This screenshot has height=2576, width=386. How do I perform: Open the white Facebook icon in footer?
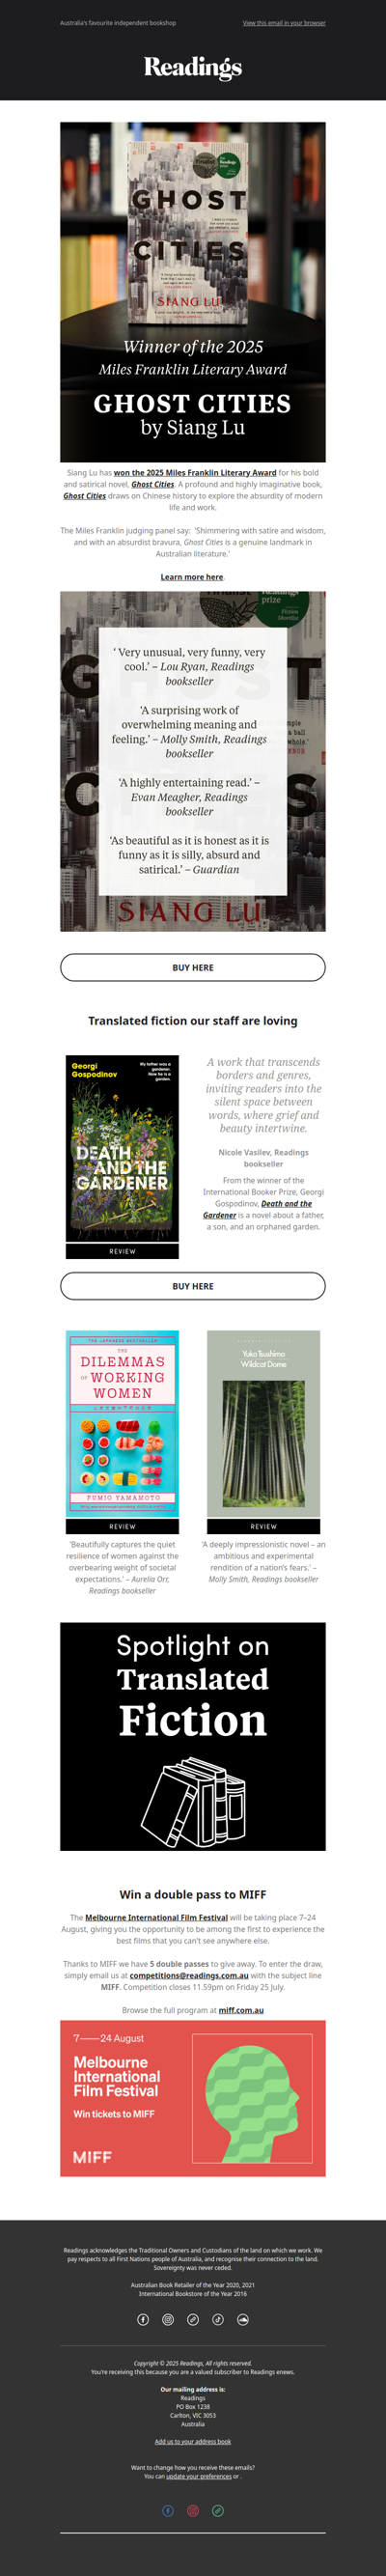tap(143, 2319)
